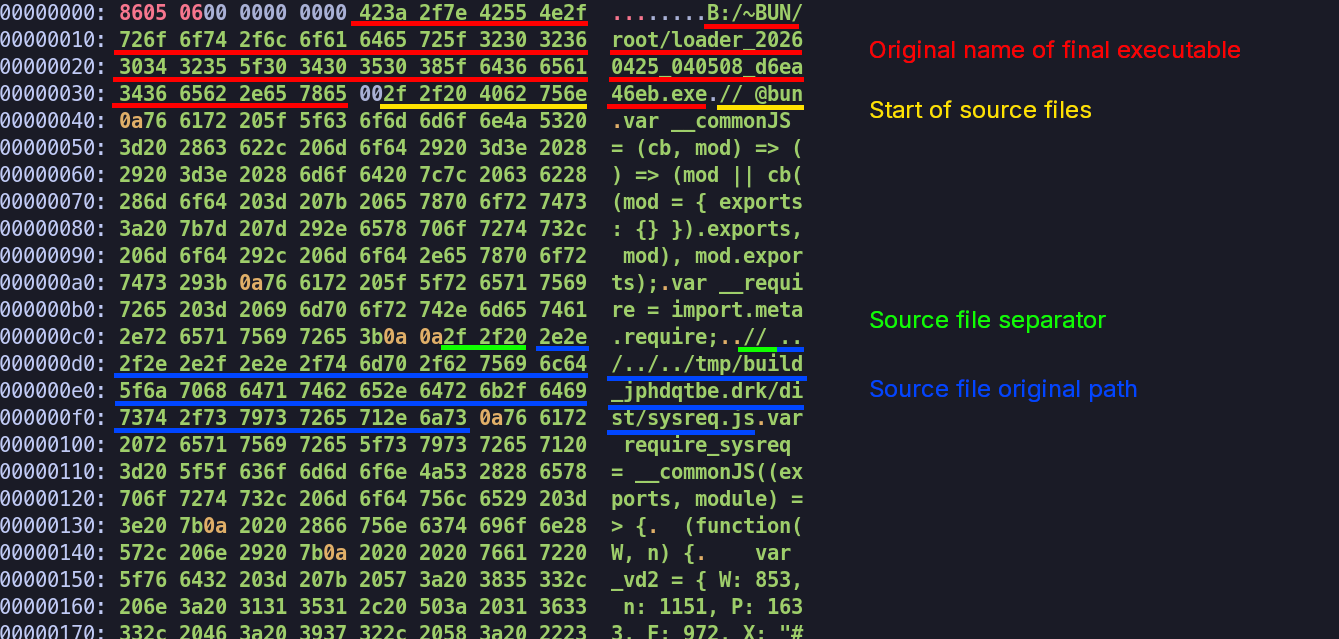Click ASCII text '= __commonJS((ex'
Viewport: 1339px width, 639px height.
point(707,472)
